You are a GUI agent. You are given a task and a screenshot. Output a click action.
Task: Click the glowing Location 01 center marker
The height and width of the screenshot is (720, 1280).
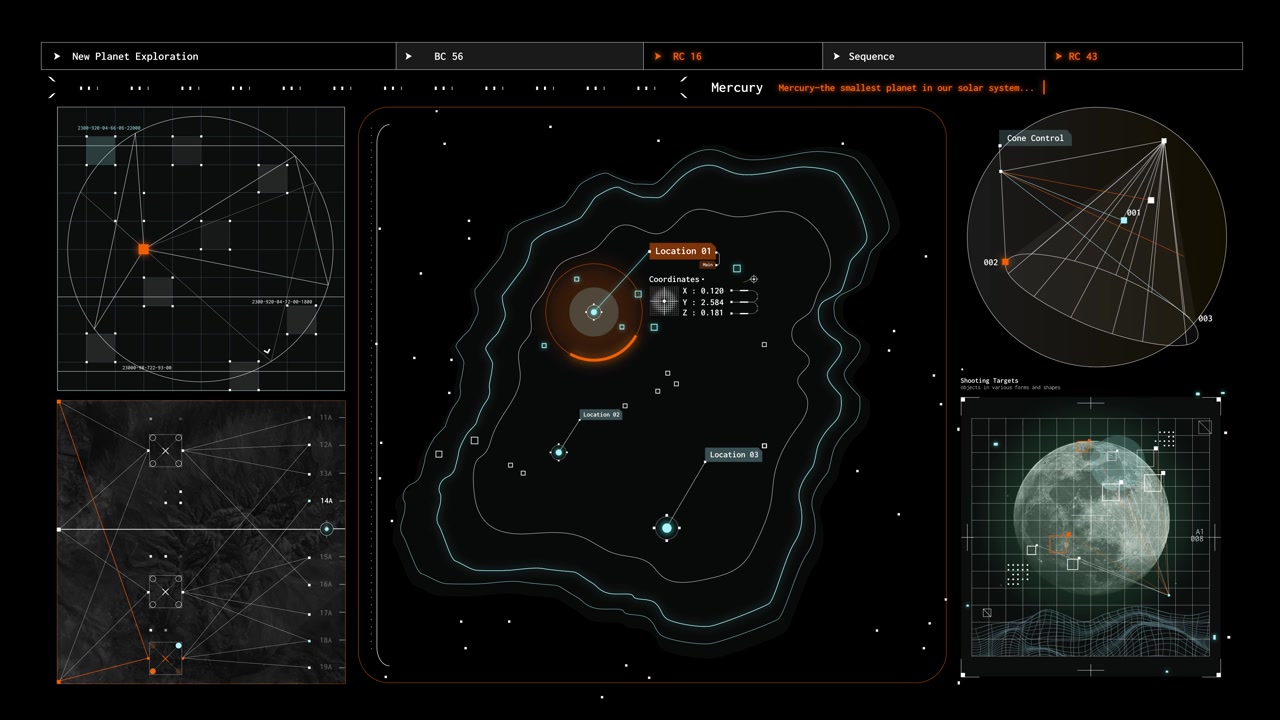[x=594, y=312]
